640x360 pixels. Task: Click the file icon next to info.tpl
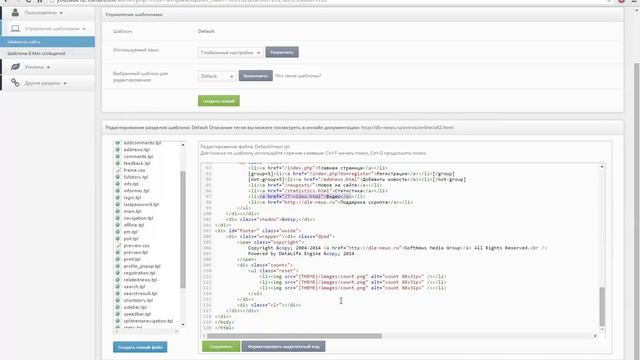[118, 184]
